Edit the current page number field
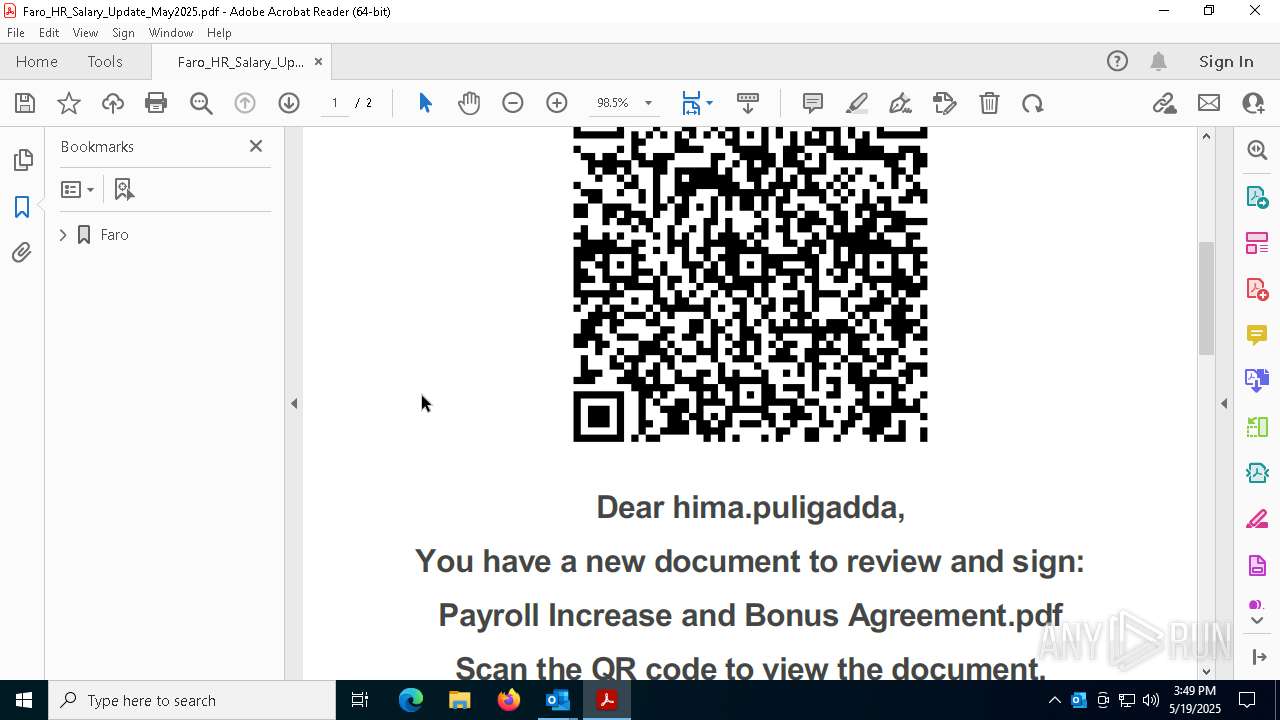The width and height of the screenshot is (1280, 720). coord(334,103)
